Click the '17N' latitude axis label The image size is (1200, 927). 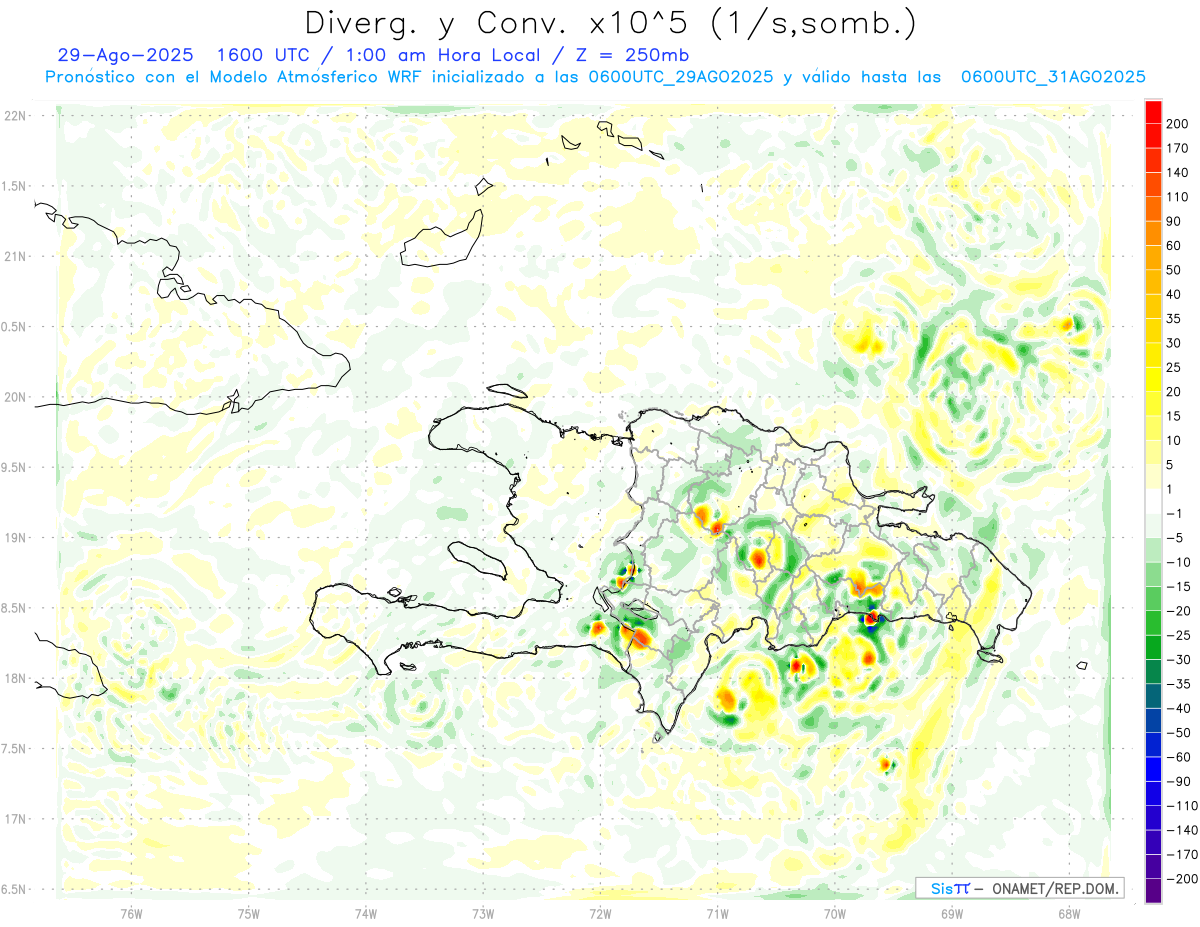[14, 819]
